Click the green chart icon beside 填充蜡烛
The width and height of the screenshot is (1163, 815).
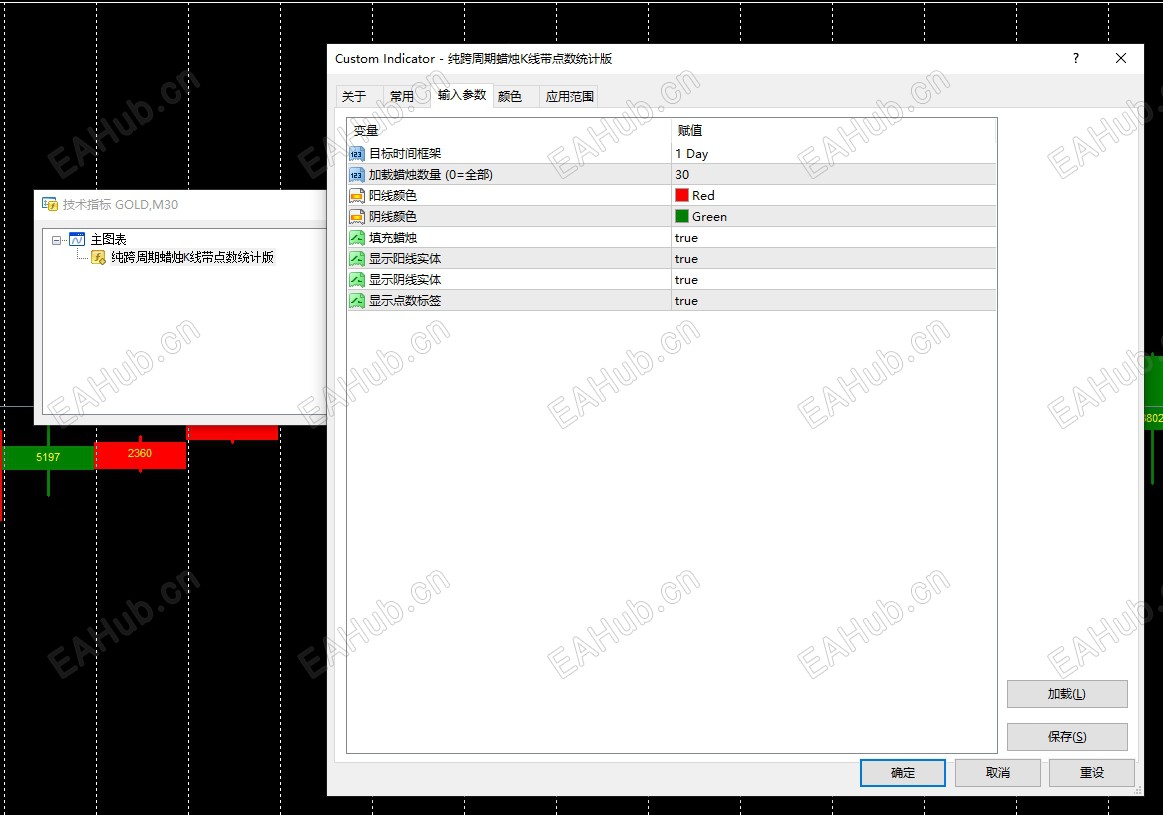click(x=357, y=237)
